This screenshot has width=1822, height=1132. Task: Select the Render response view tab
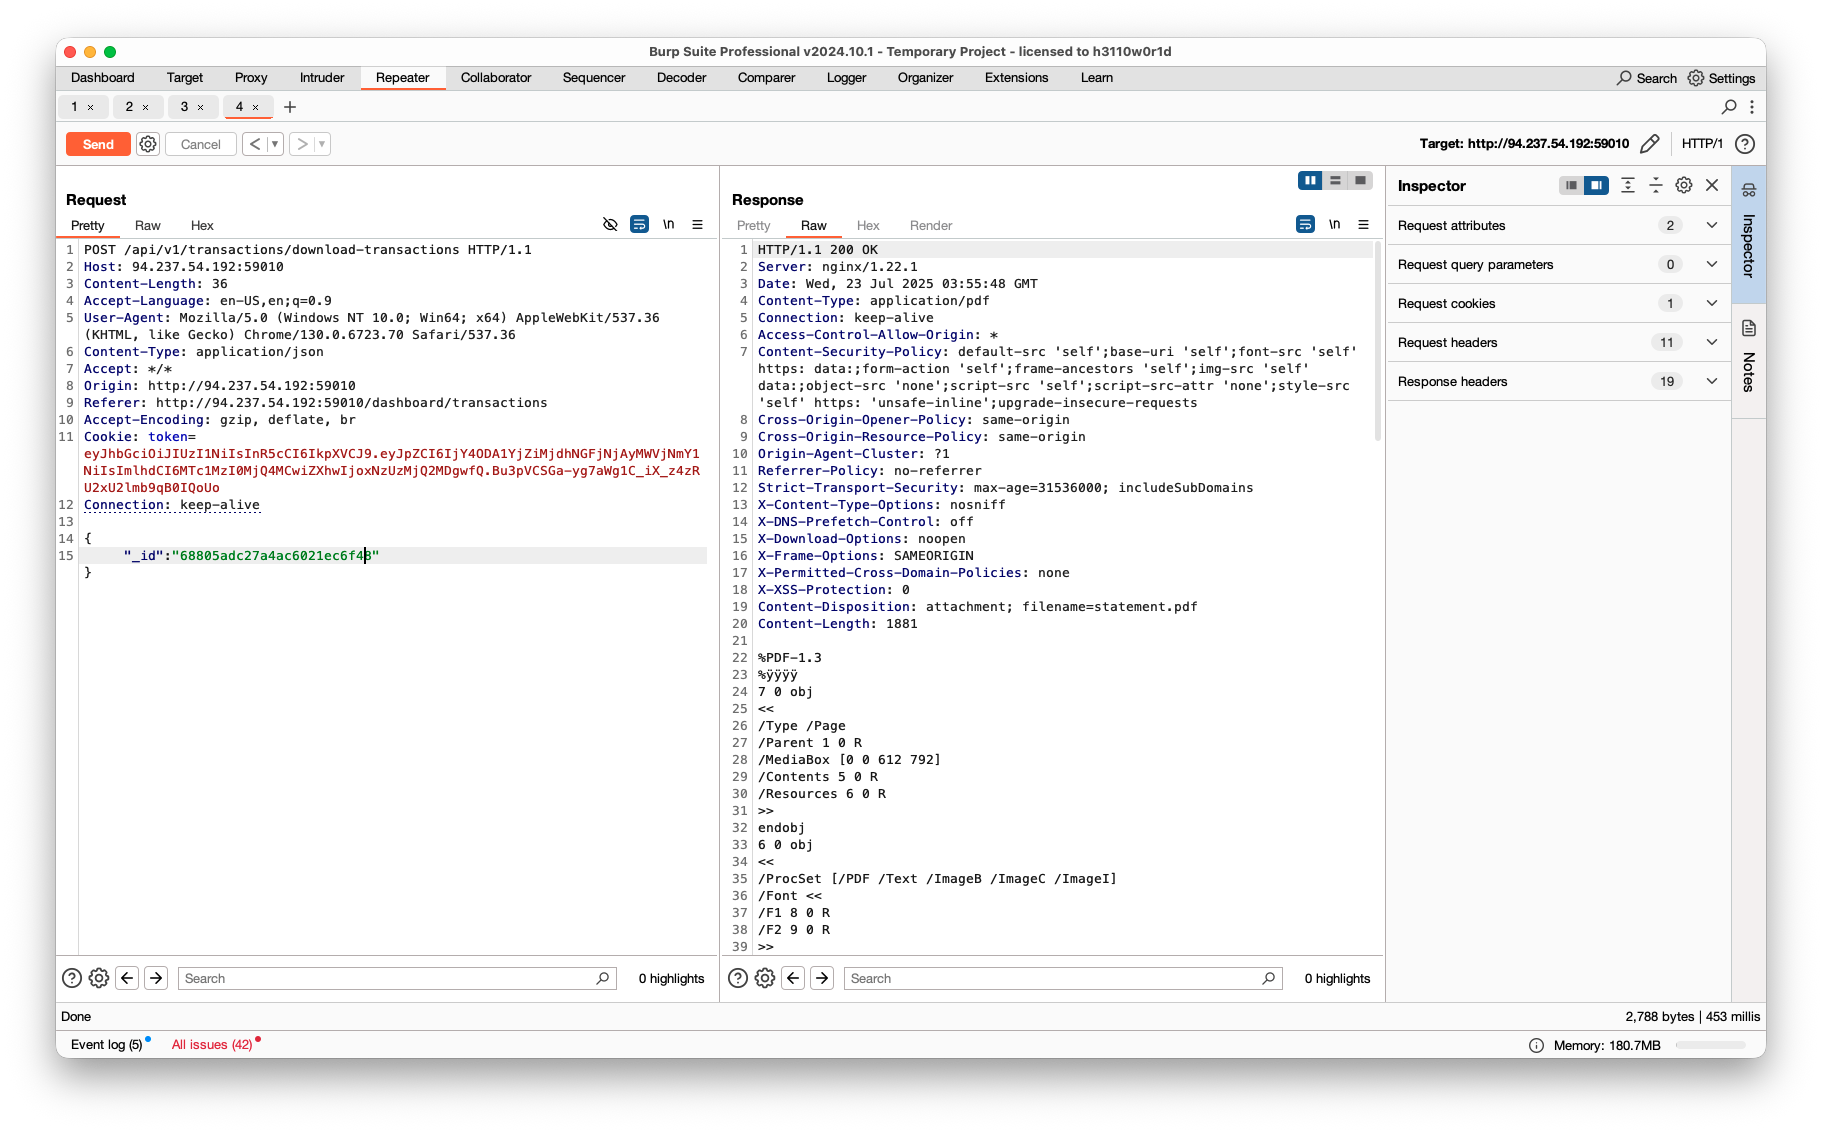pyautogui.click(x=930, y=226)
